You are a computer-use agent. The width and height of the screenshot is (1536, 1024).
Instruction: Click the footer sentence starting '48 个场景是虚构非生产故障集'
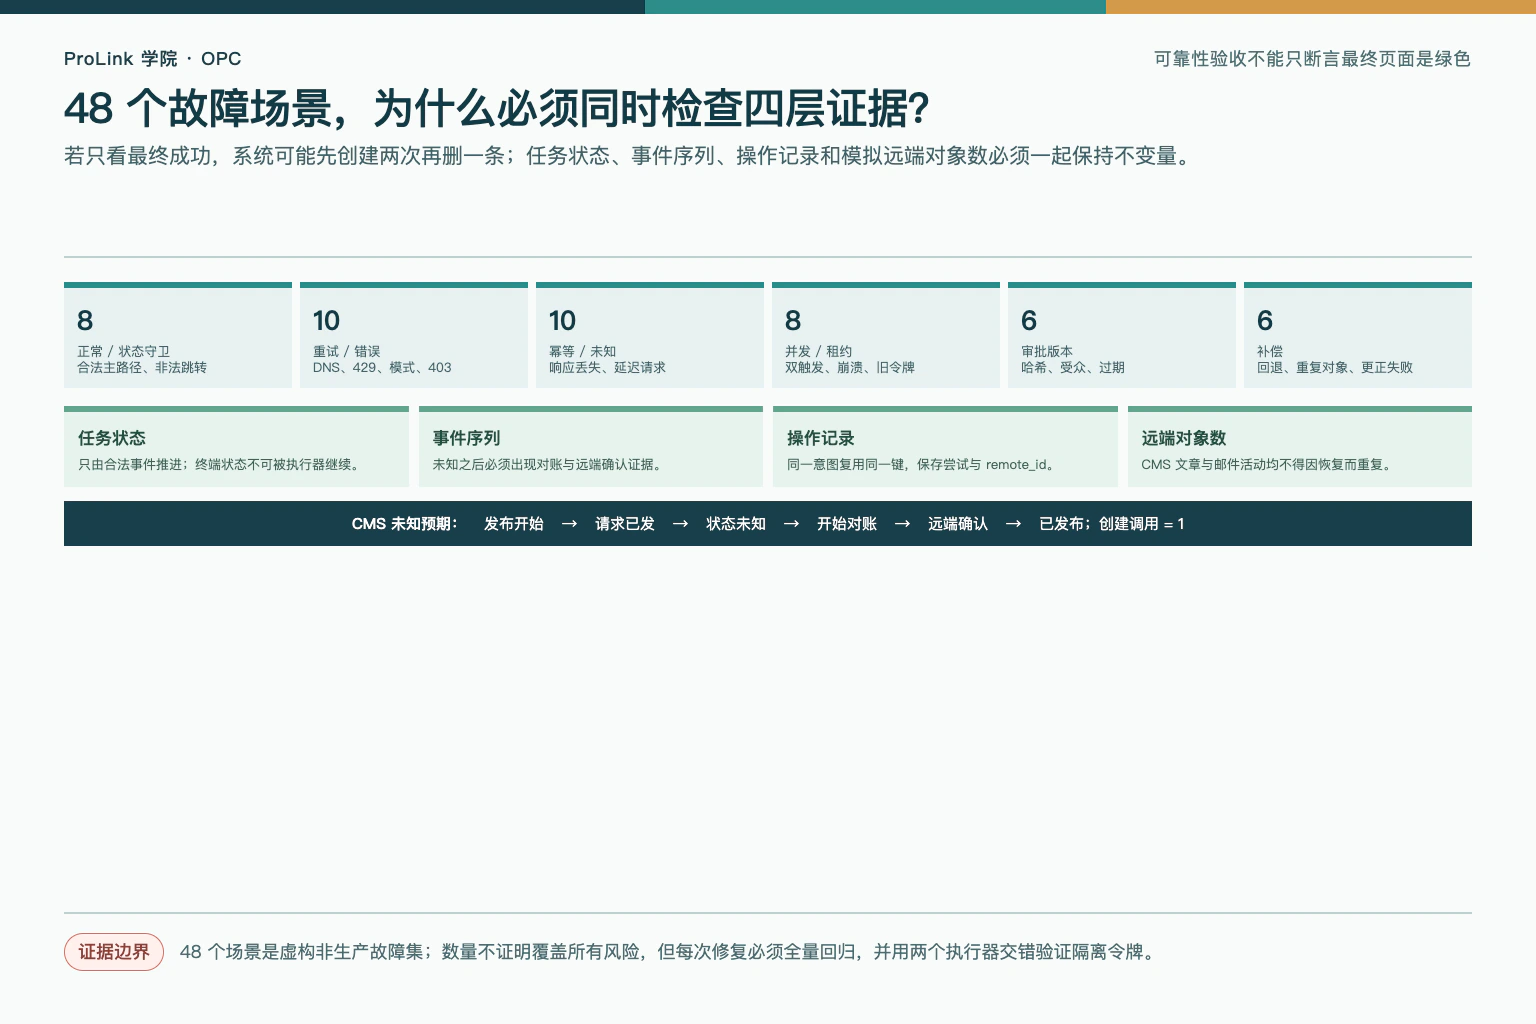(670, 952)
